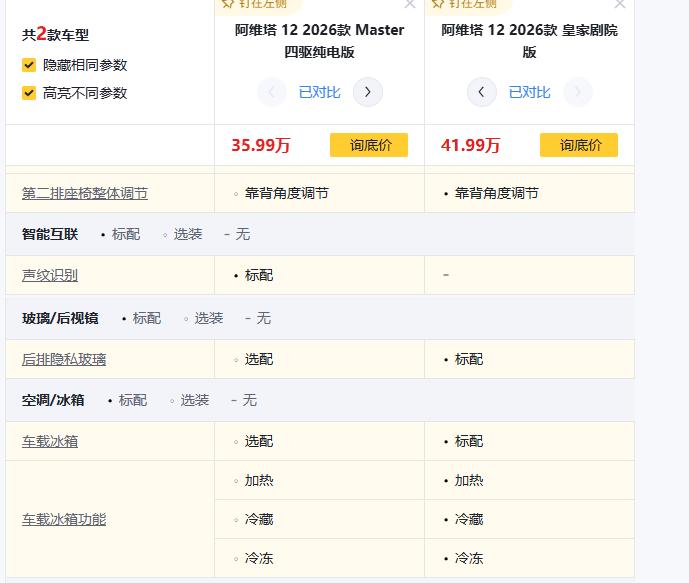This screenshot has width=689, height=583.
Task: Select 标配 cell in 声纹识别 row
Action: coord(319,275)
